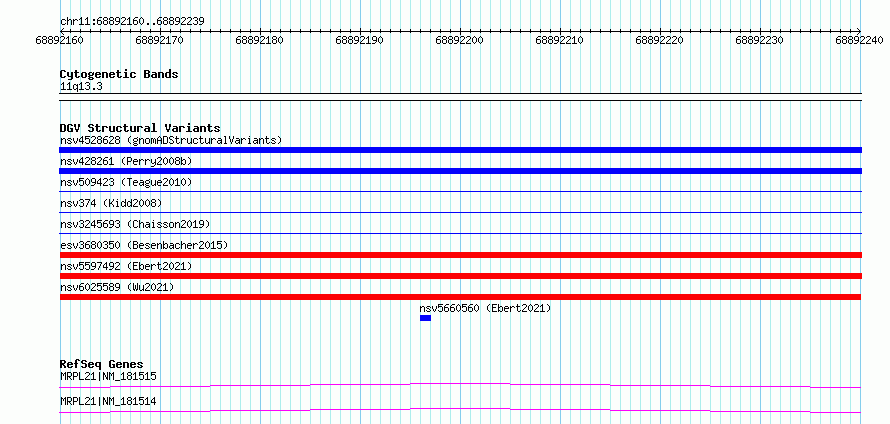
Task: Click ruler position 68892160
Action: [60, 40]
